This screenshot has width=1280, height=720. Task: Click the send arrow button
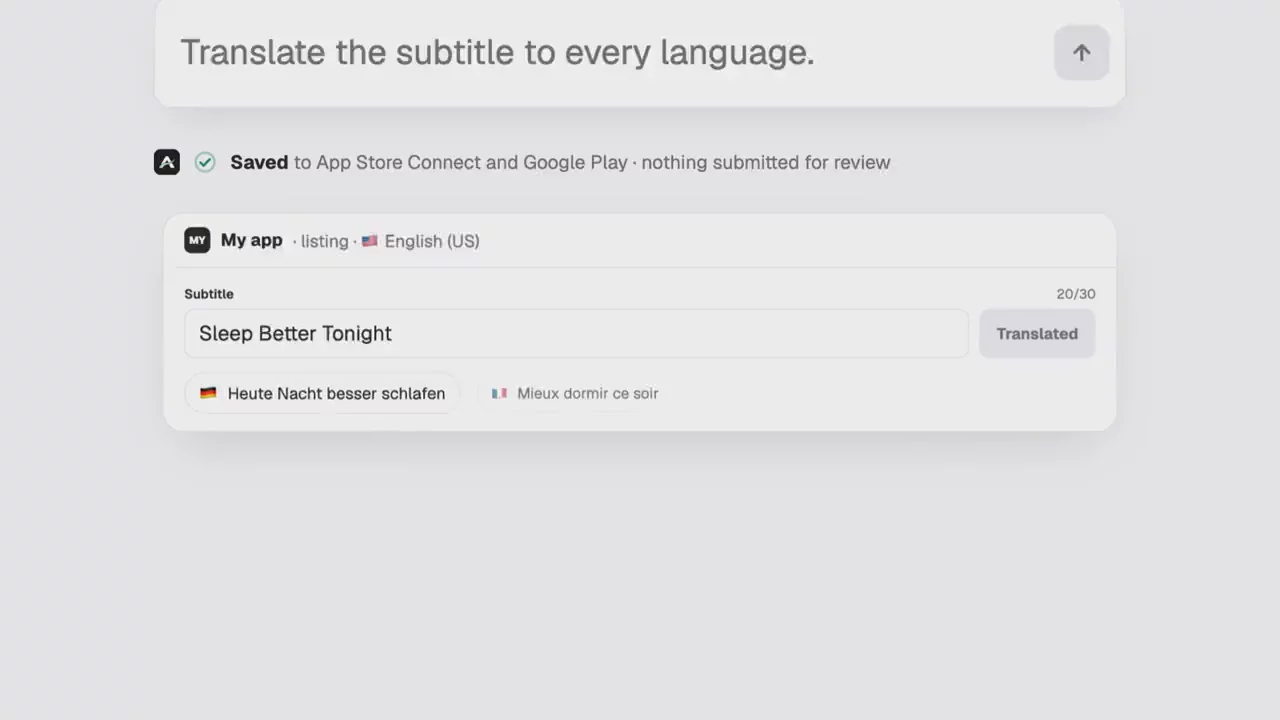(1081, 53)
